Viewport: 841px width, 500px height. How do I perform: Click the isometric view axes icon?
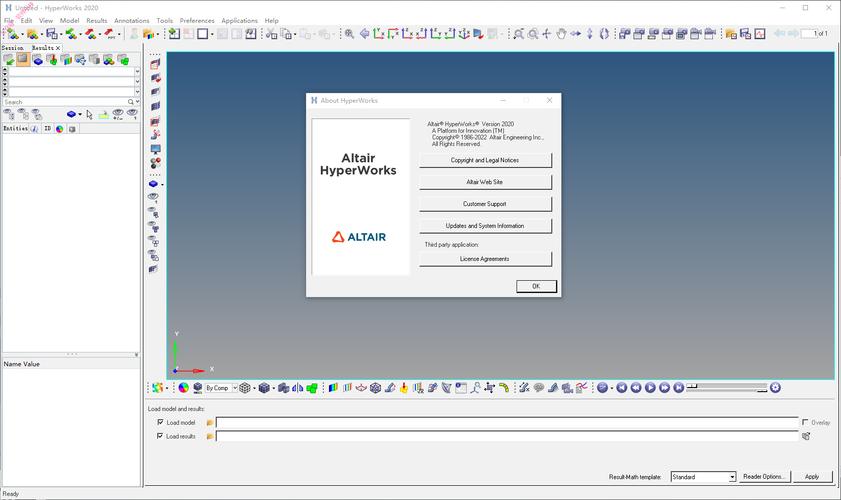[x=464, y=34]
